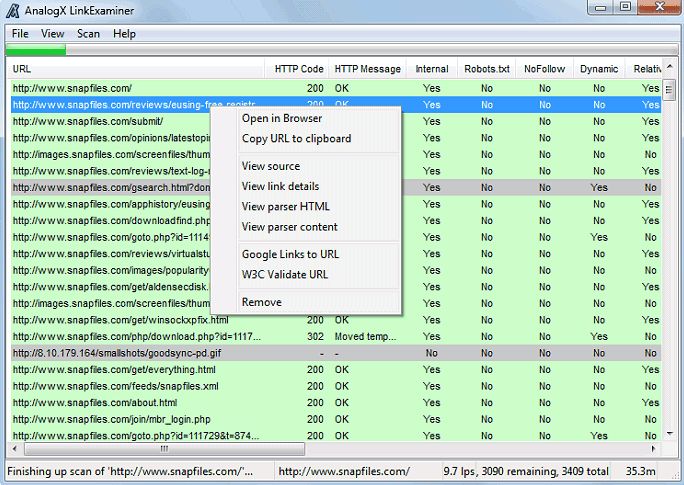Image resolution: width=684 pixels, height=485 pixels.
Task: Sort by HTTP Code column header
Action: pos(297,69)
